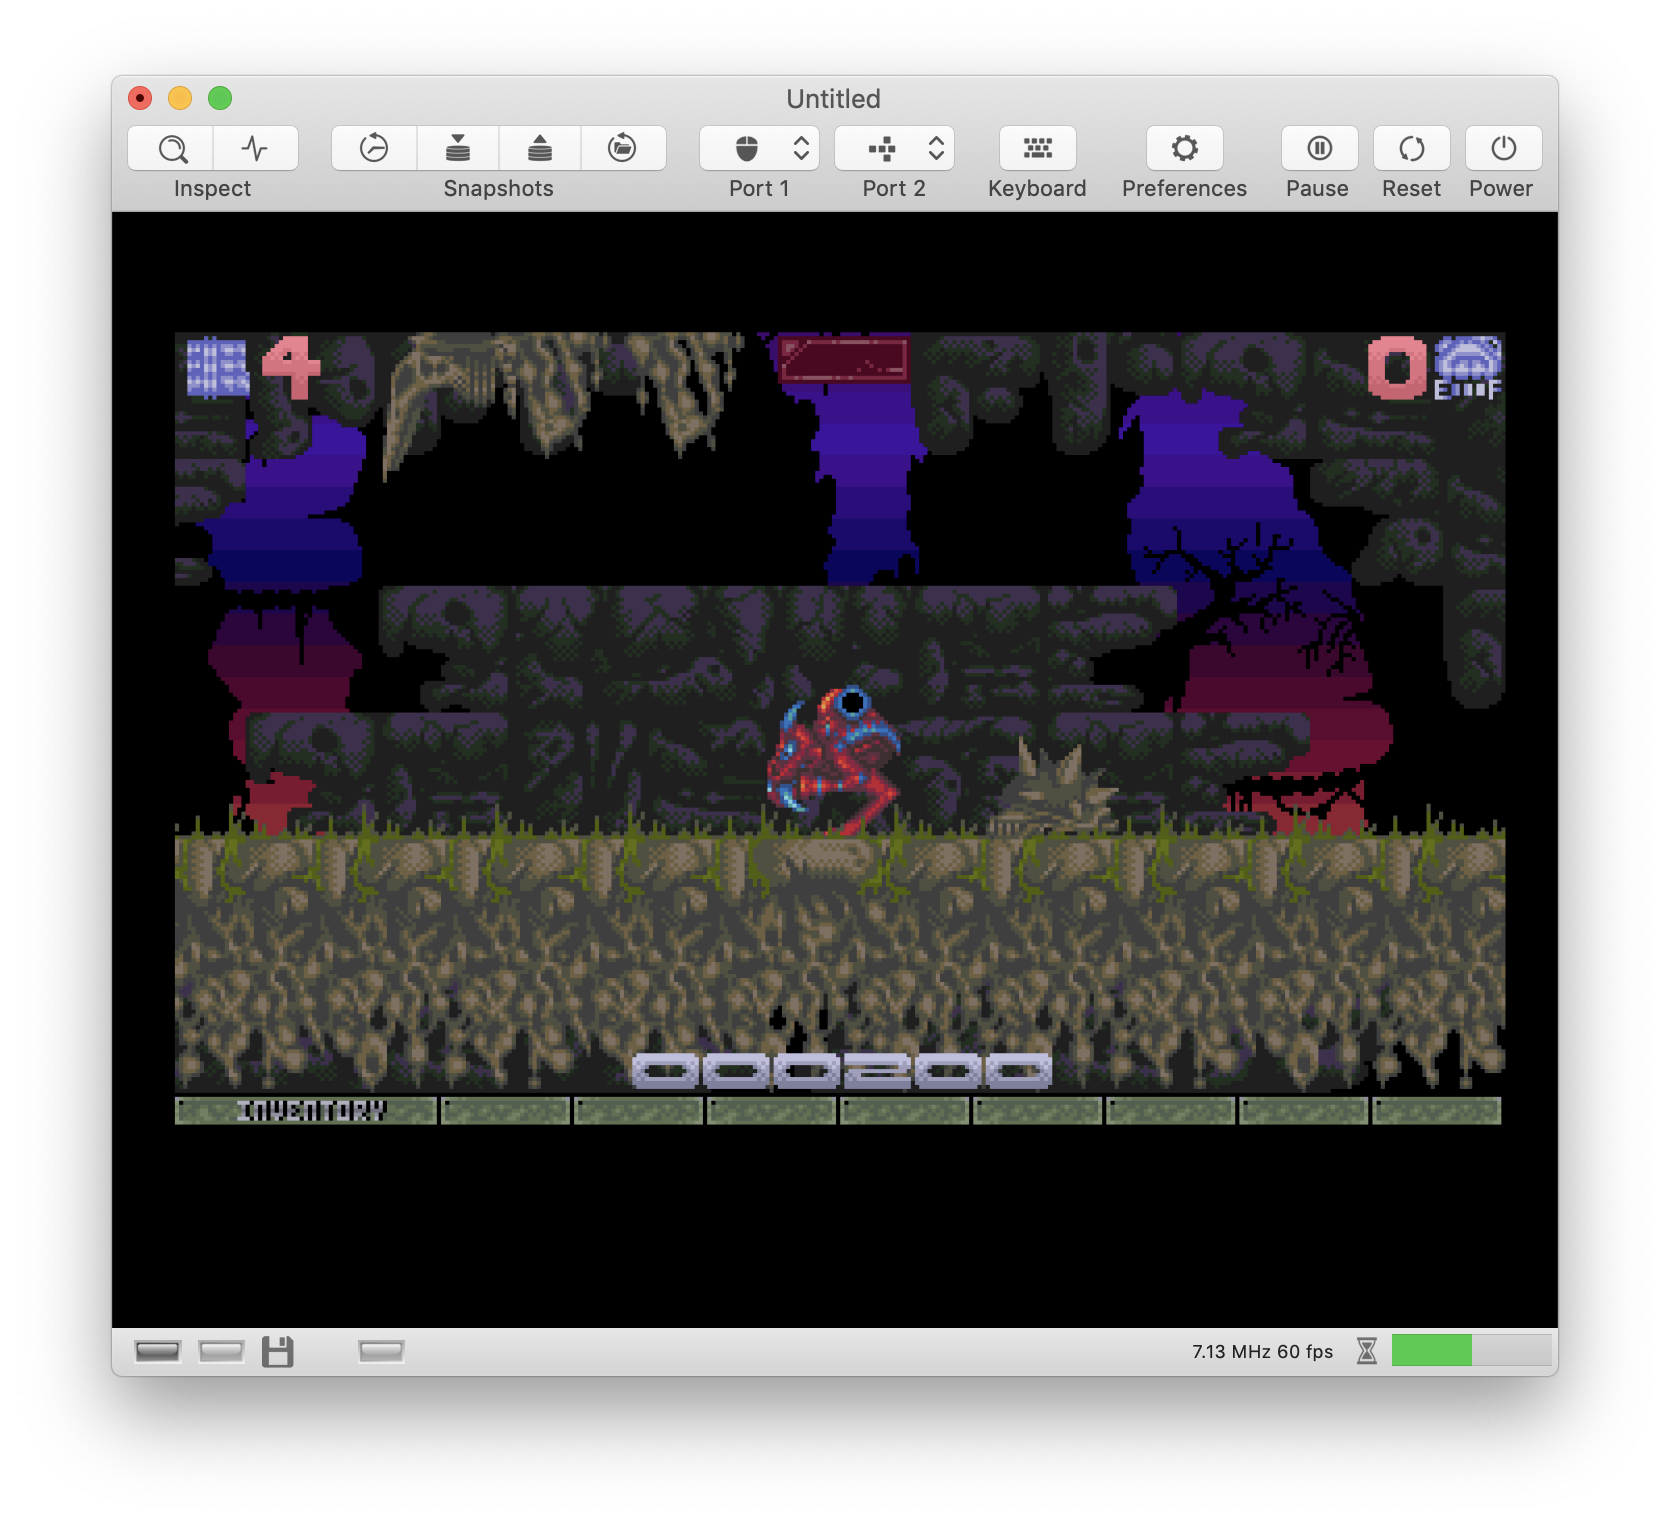The image size is (1670, 1524).
Task: Open the Port 1 mouse device dropdown
Action: tap(760, 149)
